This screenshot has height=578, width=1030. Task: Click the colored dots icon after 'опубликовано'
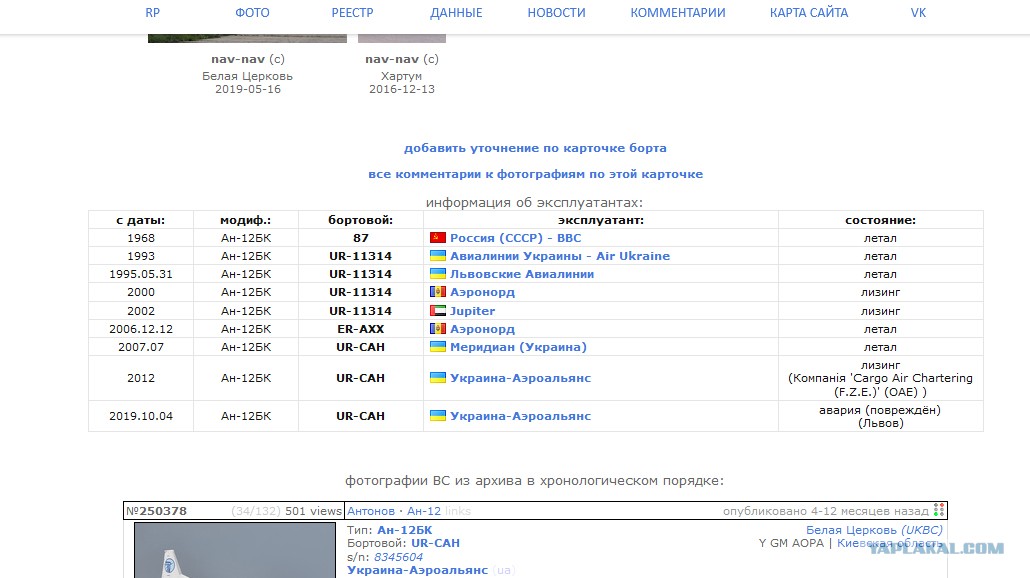click(x=939, y=510)
